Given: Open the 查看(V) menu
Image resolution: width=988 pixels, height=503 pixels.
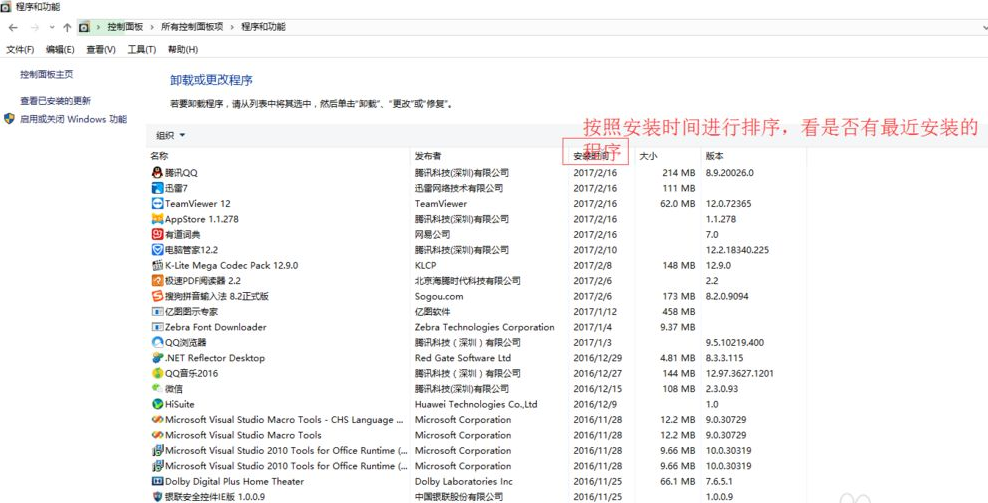Looking at the screenshot, I should 101,49.
